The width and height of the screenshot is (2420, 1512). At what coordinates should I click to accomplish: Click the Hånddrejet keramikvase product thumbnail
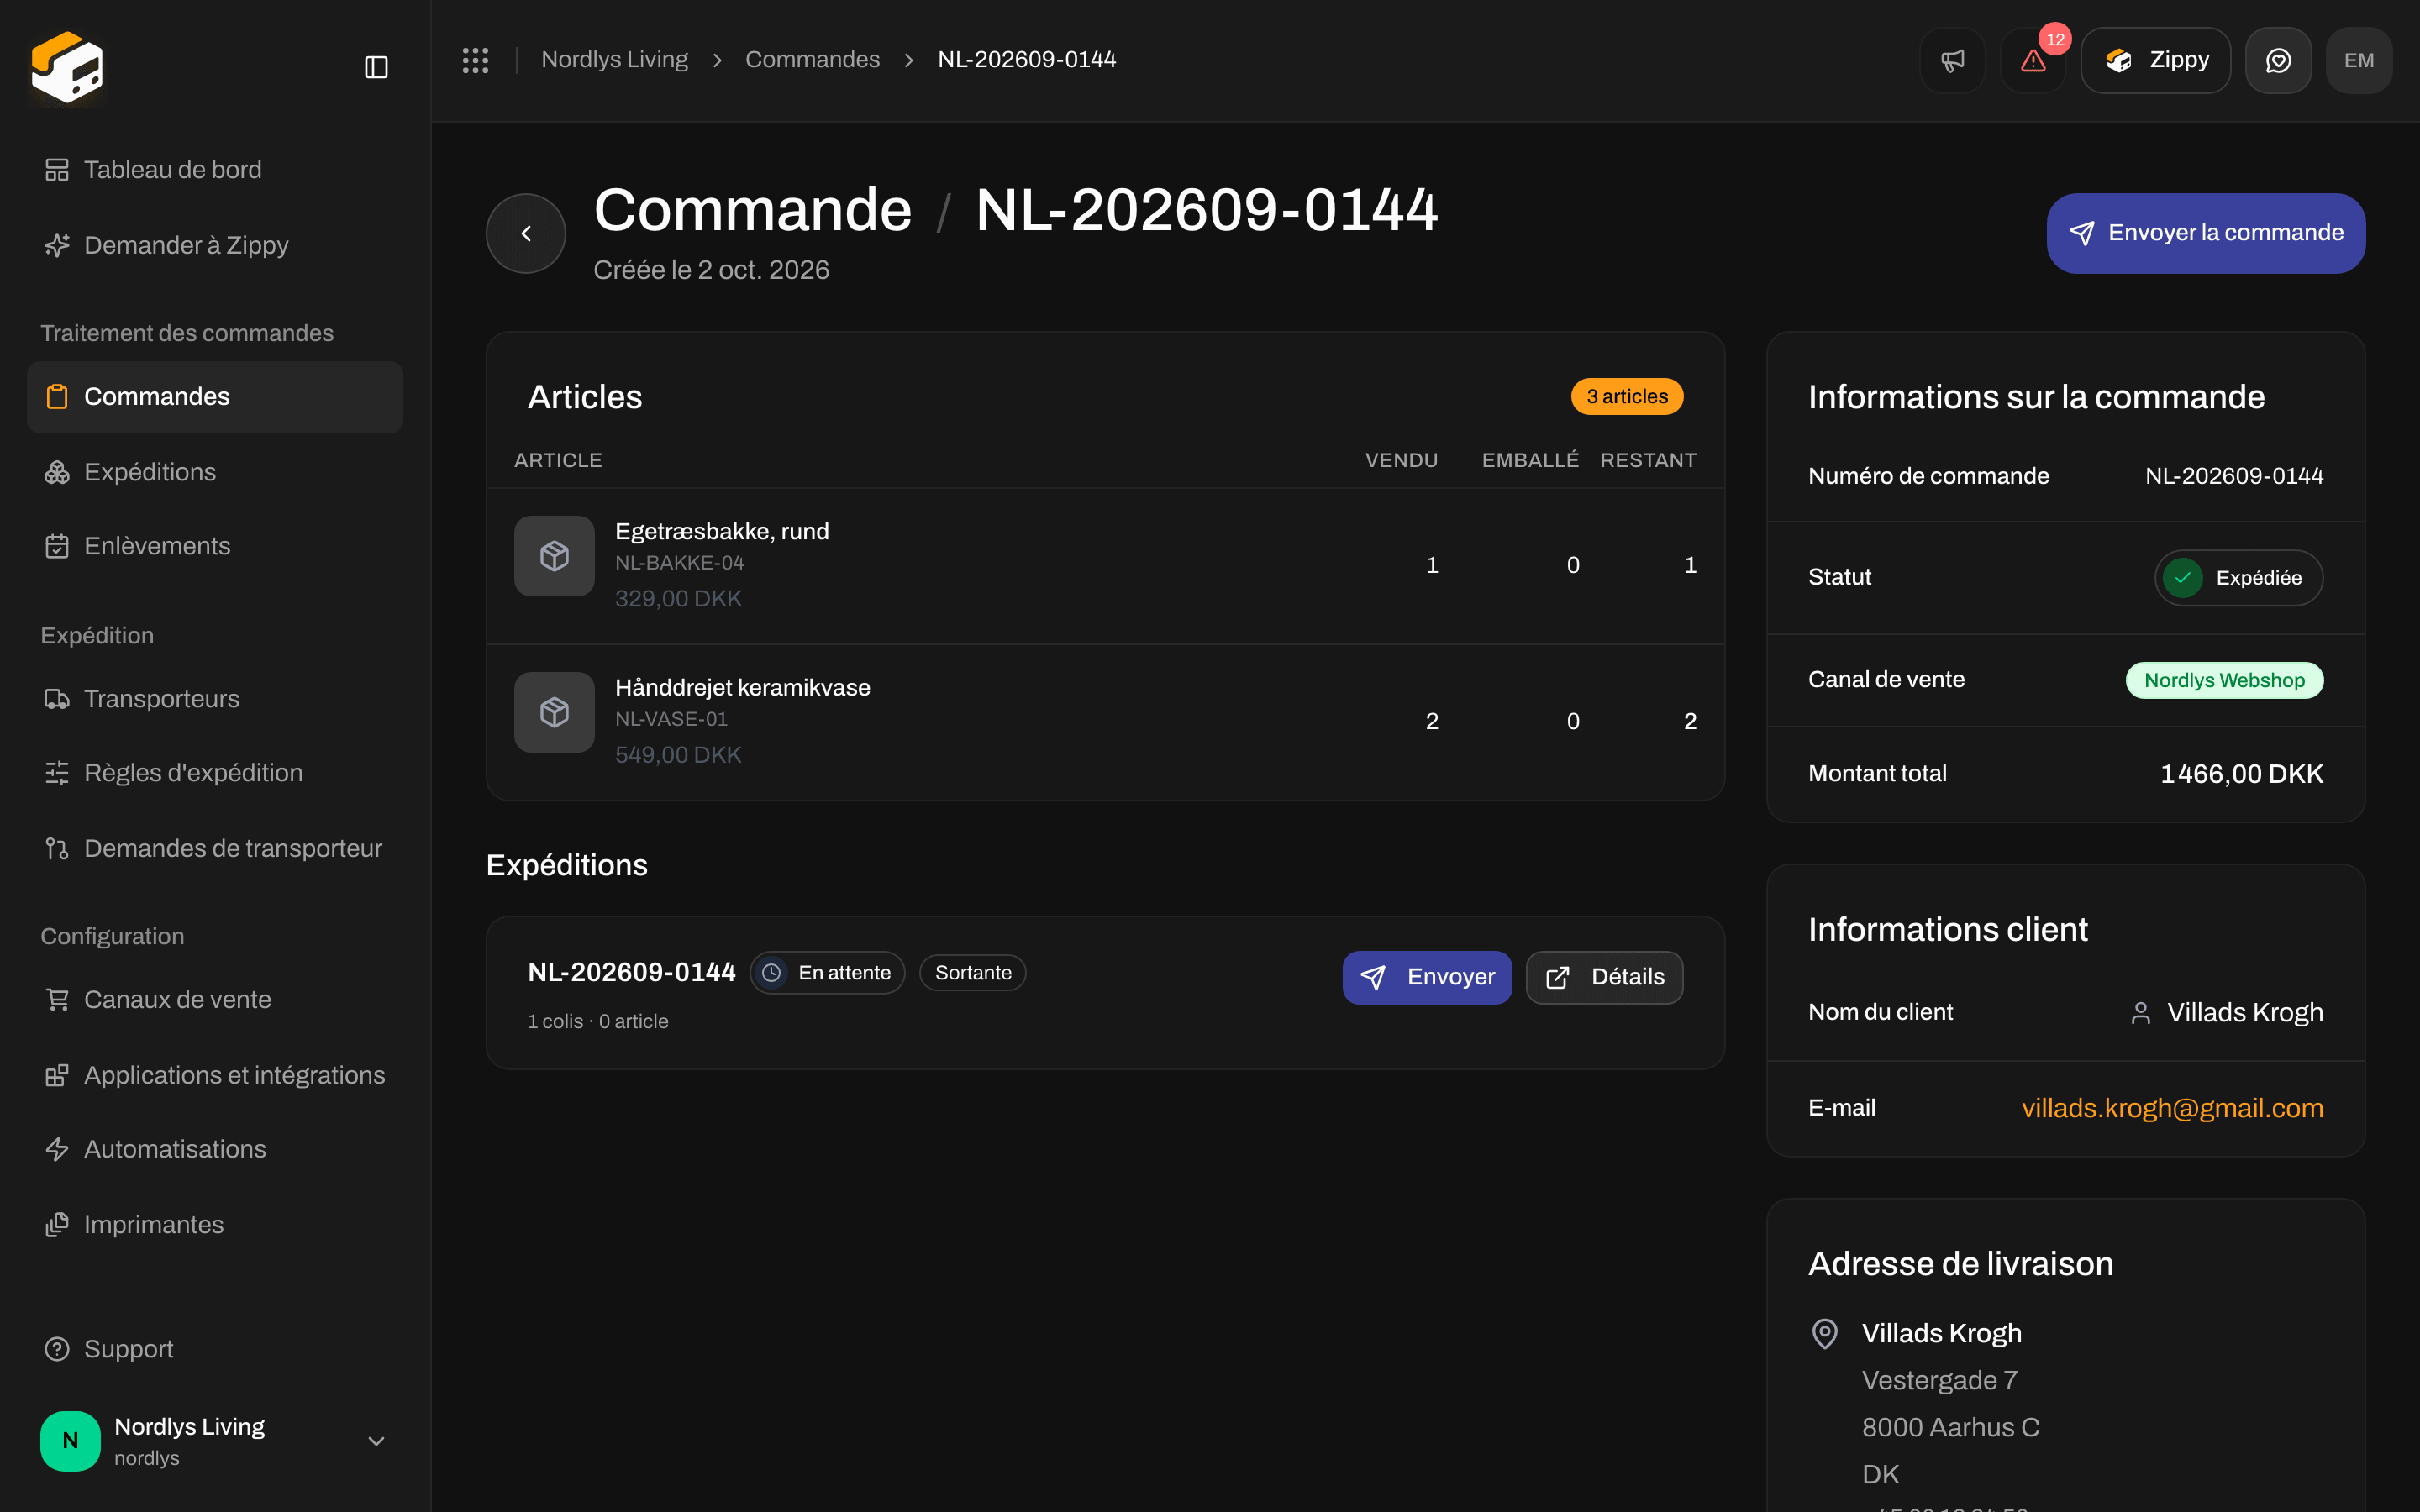coord(554,712)
